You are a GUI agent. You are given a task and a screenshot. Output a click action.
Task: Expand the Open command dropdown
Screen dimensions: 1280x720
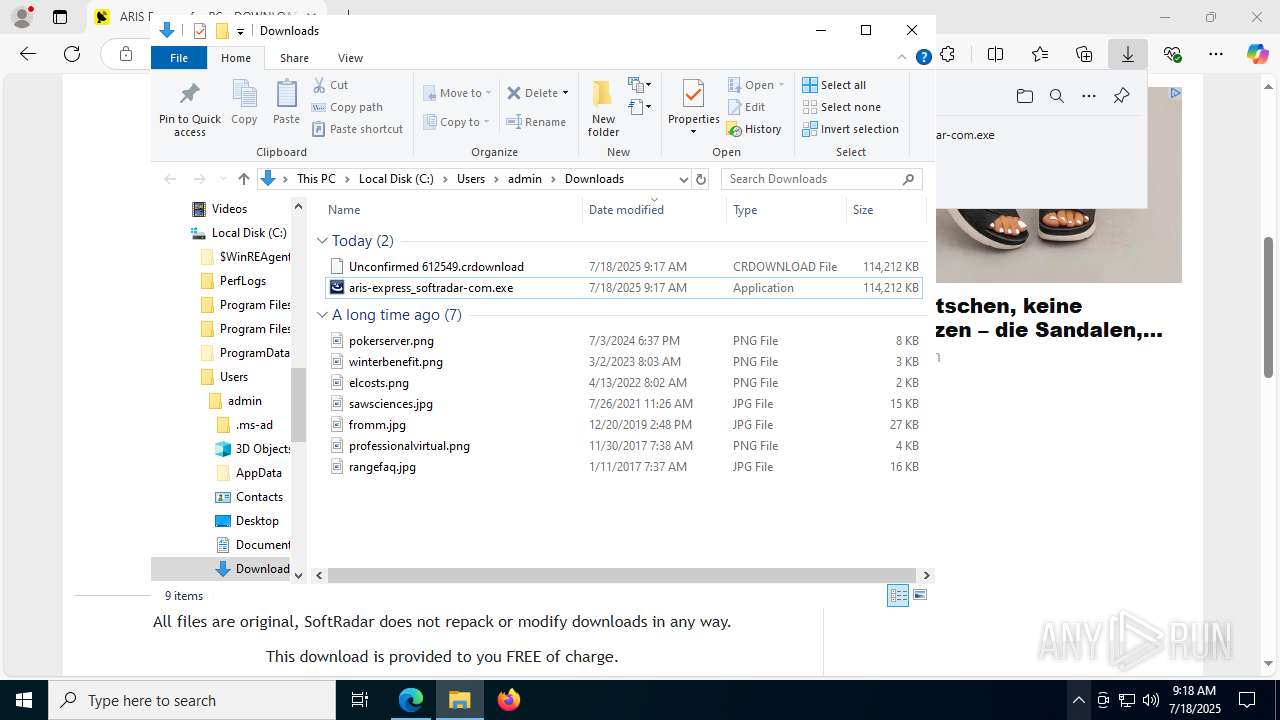click(781, 85)
